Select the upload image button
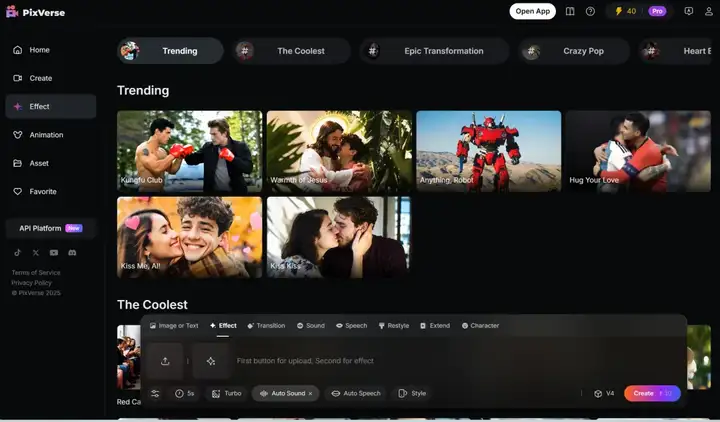 pos(165,361)
